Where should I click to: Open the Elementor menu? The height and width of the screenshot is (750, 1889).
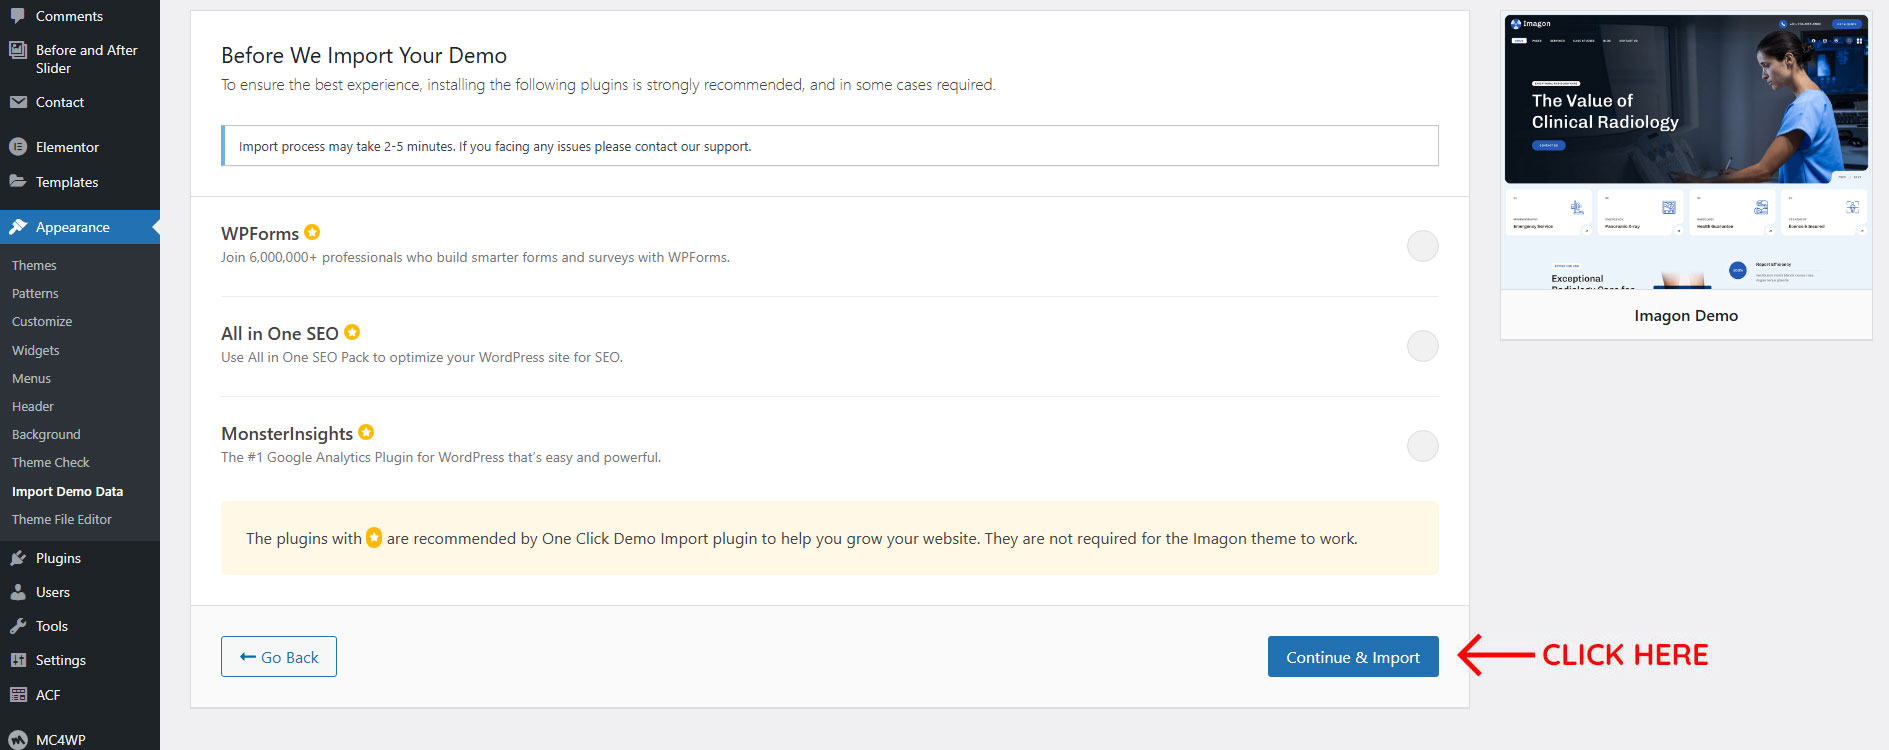click(80, 147)
